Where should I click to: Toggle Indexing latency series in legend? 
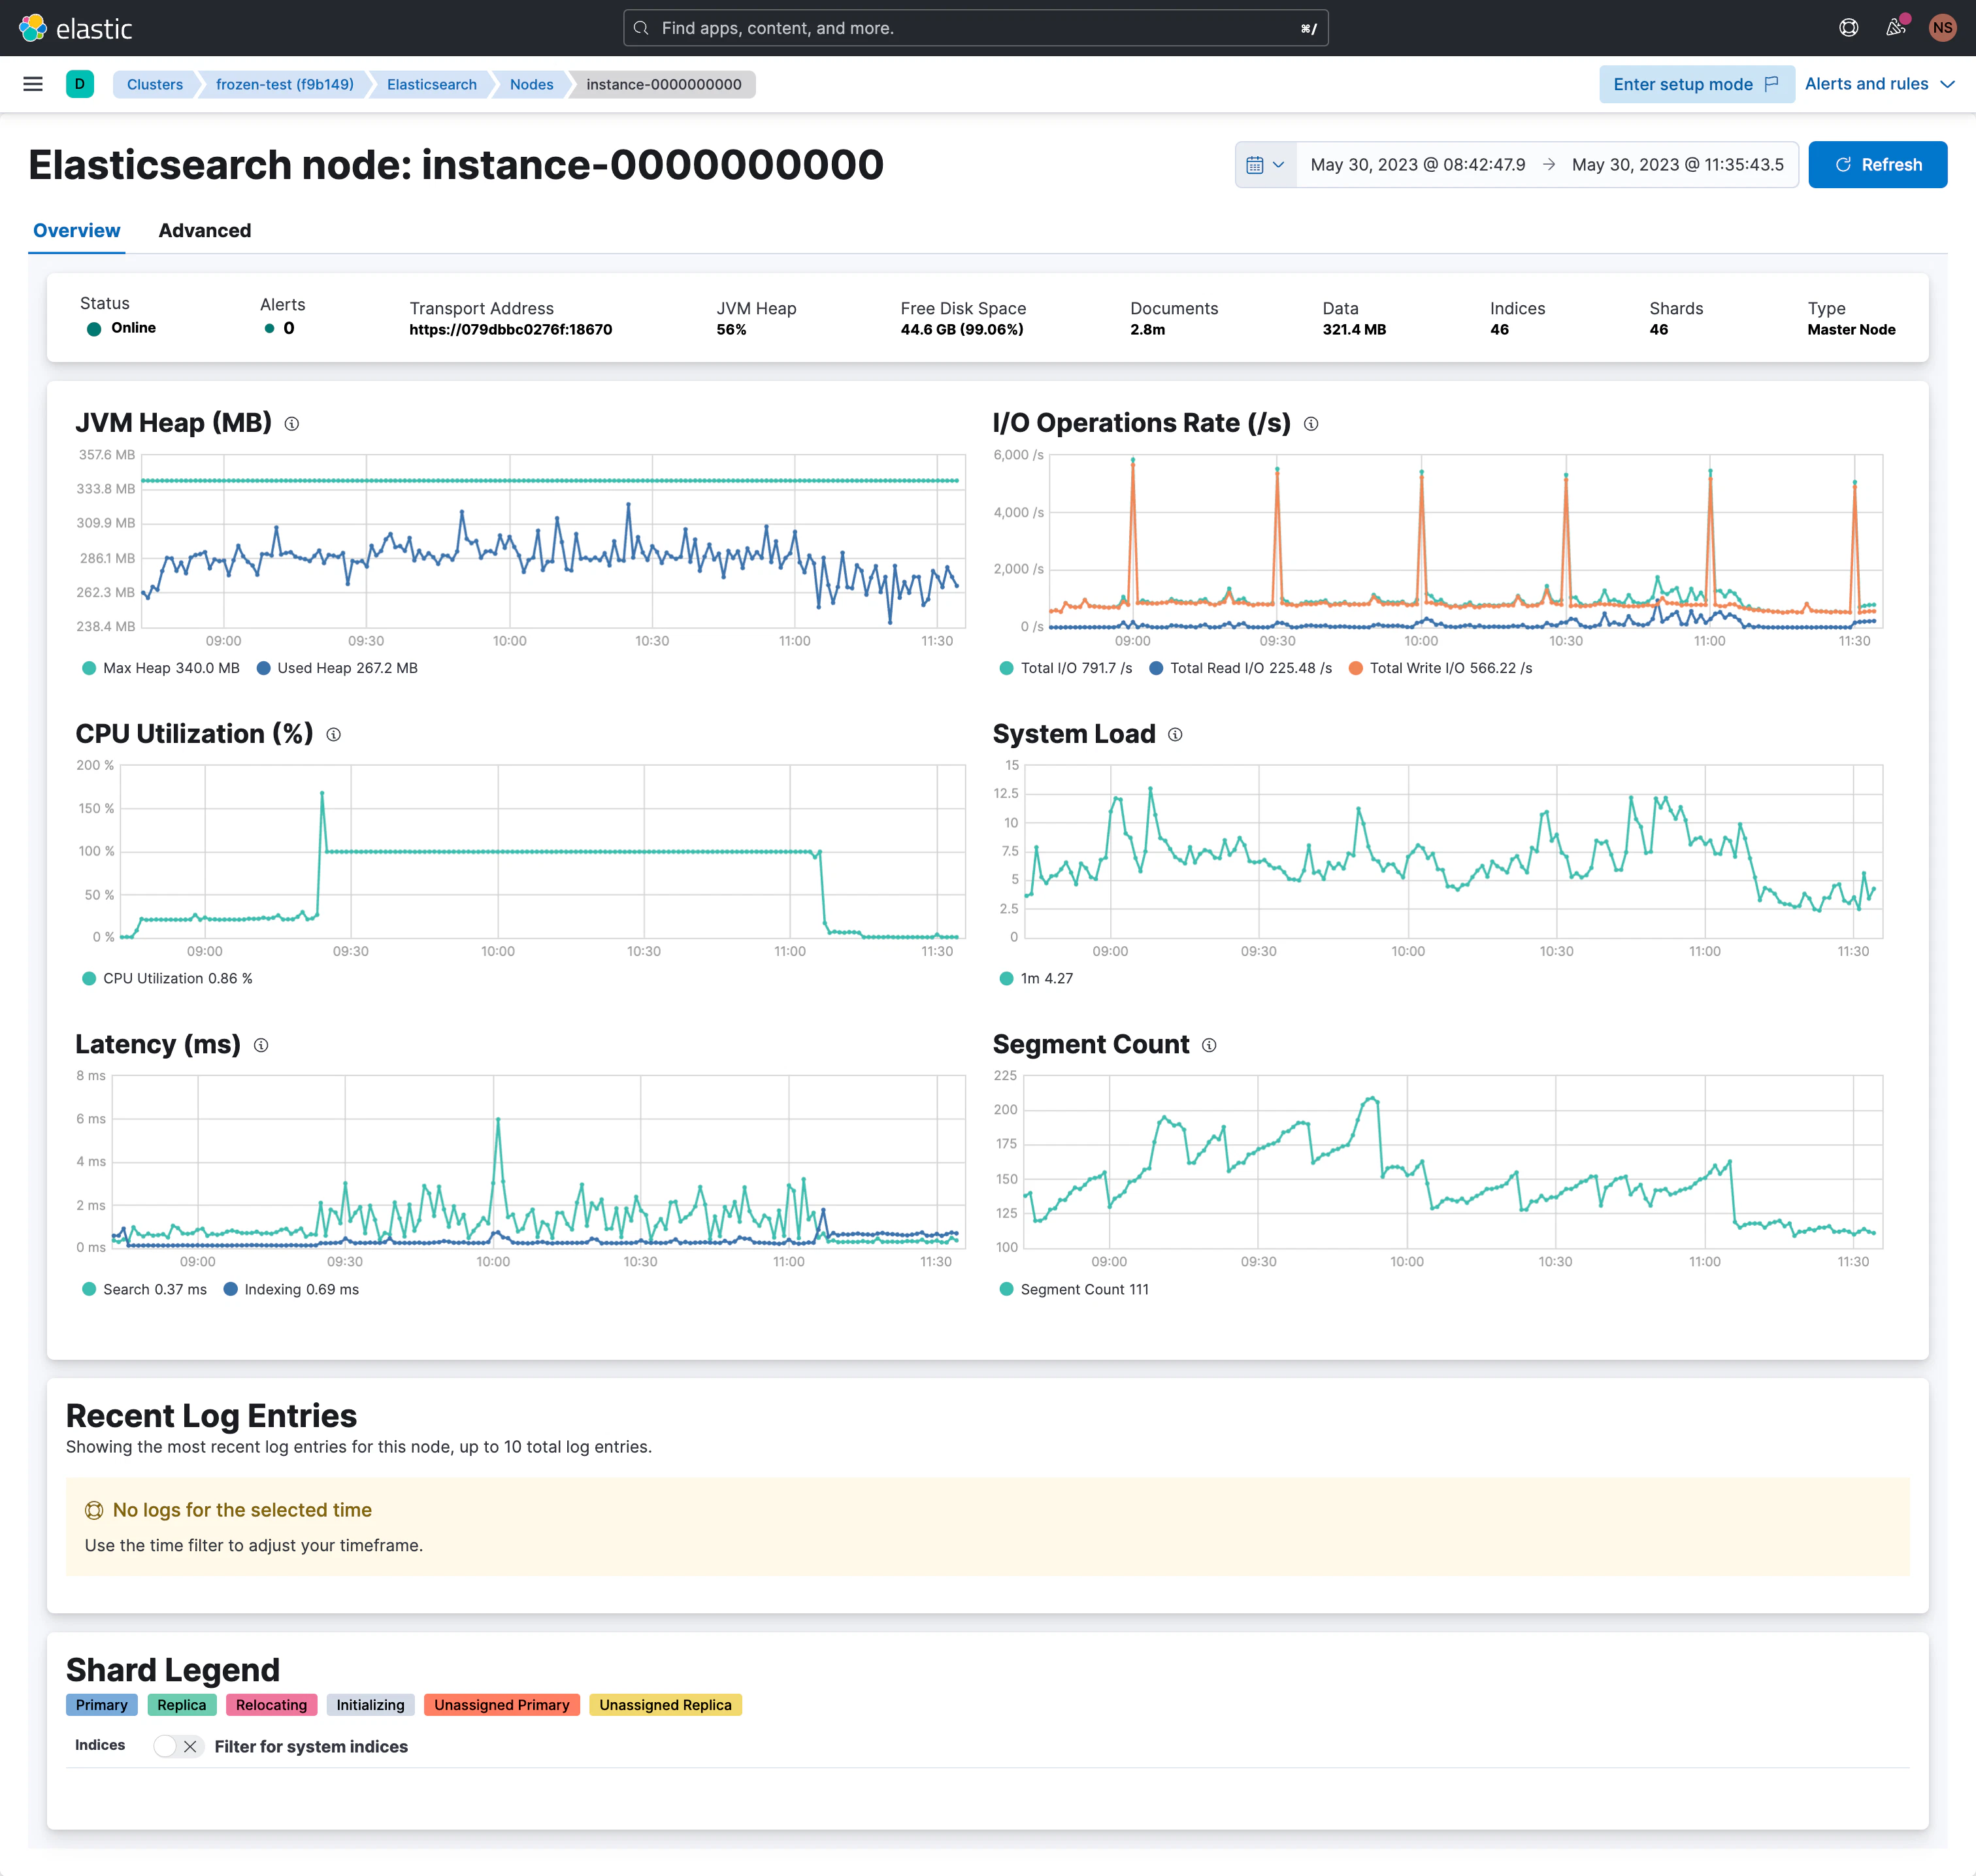(291, 1290)
